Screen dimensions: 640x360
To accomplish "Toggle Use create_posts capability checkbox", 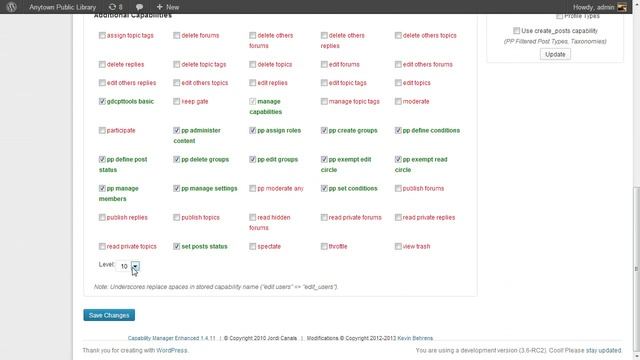I will click(516, 31).
